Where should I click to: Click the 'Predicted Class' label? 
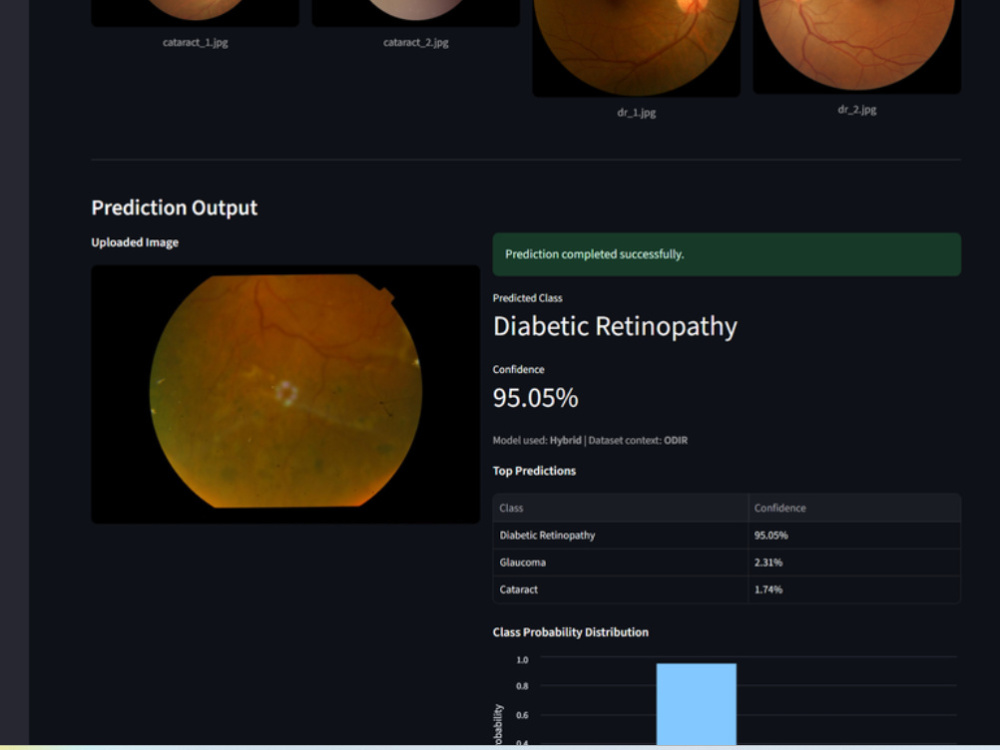pos(527,298)
